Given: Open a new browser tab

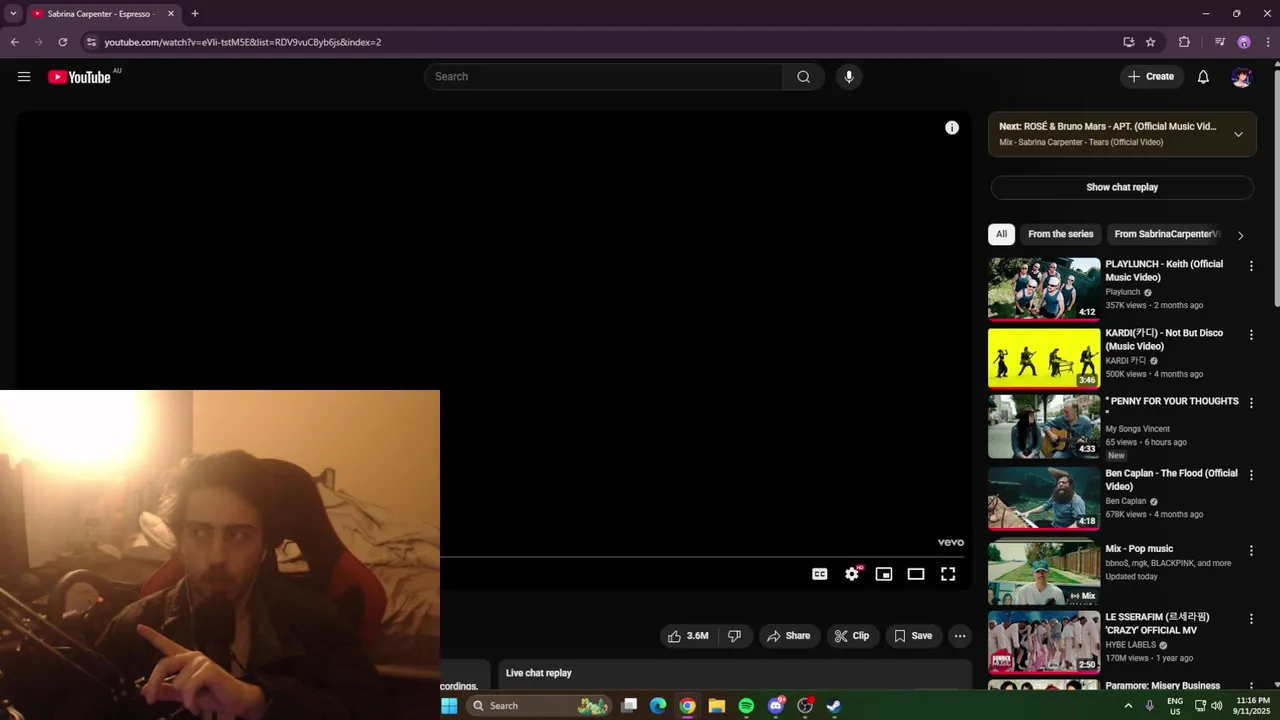Looking at the screenshot, I should coord(195,14).
